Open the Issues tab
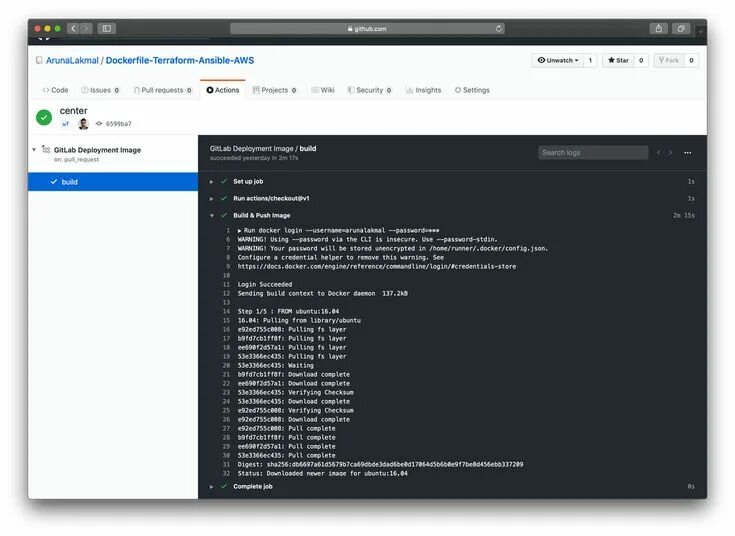This screenshot has height=536, width=735. click(100, 90)
